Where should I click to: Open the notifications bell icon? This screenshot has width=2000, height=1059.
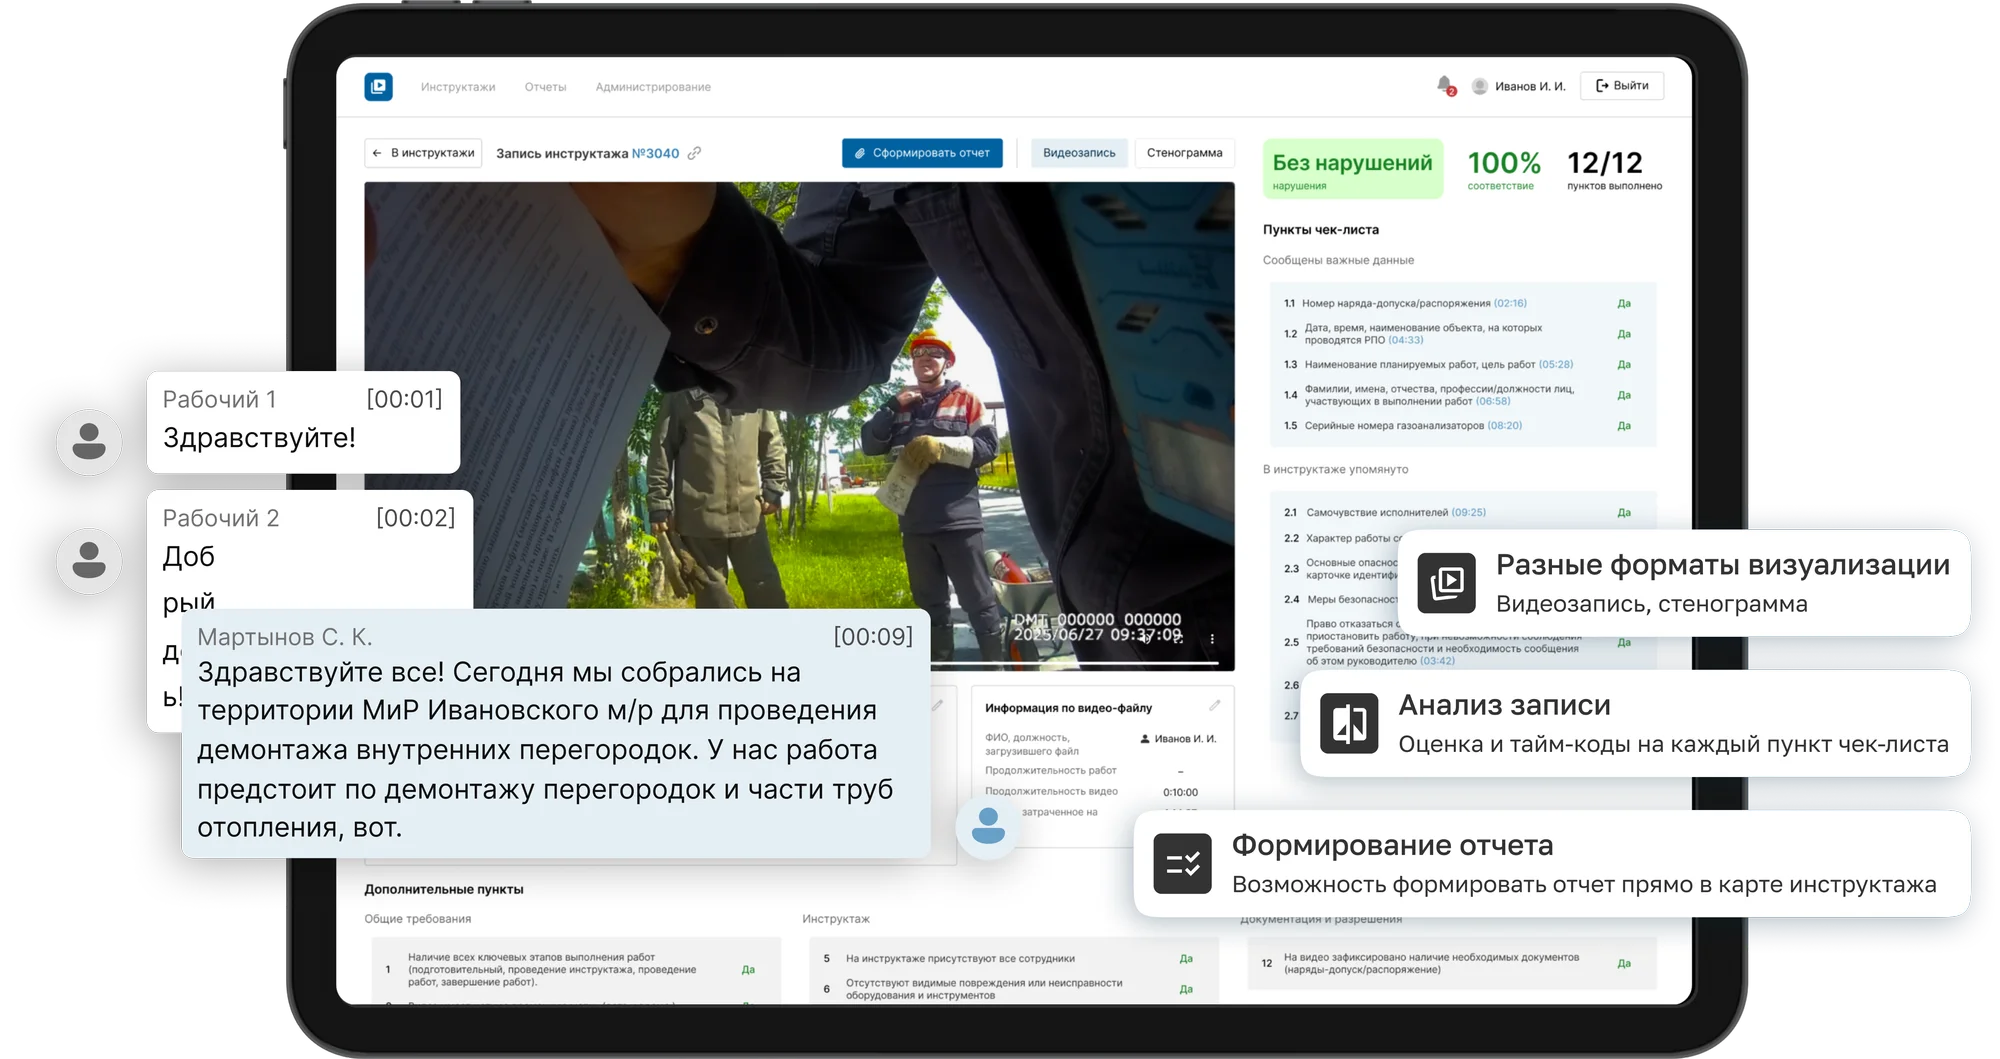[1445, 86]
